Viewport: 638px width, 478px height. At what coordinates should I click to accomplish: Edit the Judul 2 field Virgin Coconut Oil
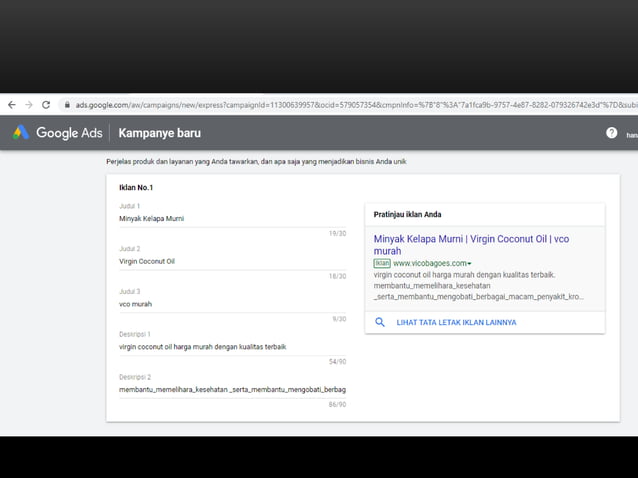point(230,261)
